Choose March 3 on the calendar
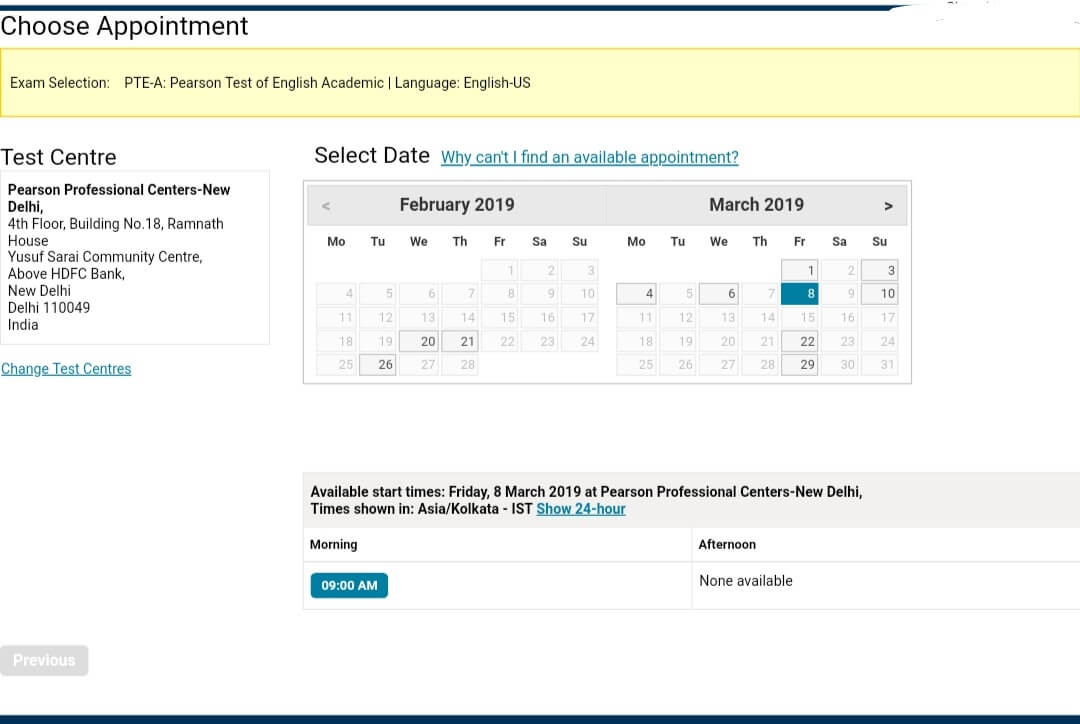The width and height of the screenshot is (1080, 724). pos(880,270)
